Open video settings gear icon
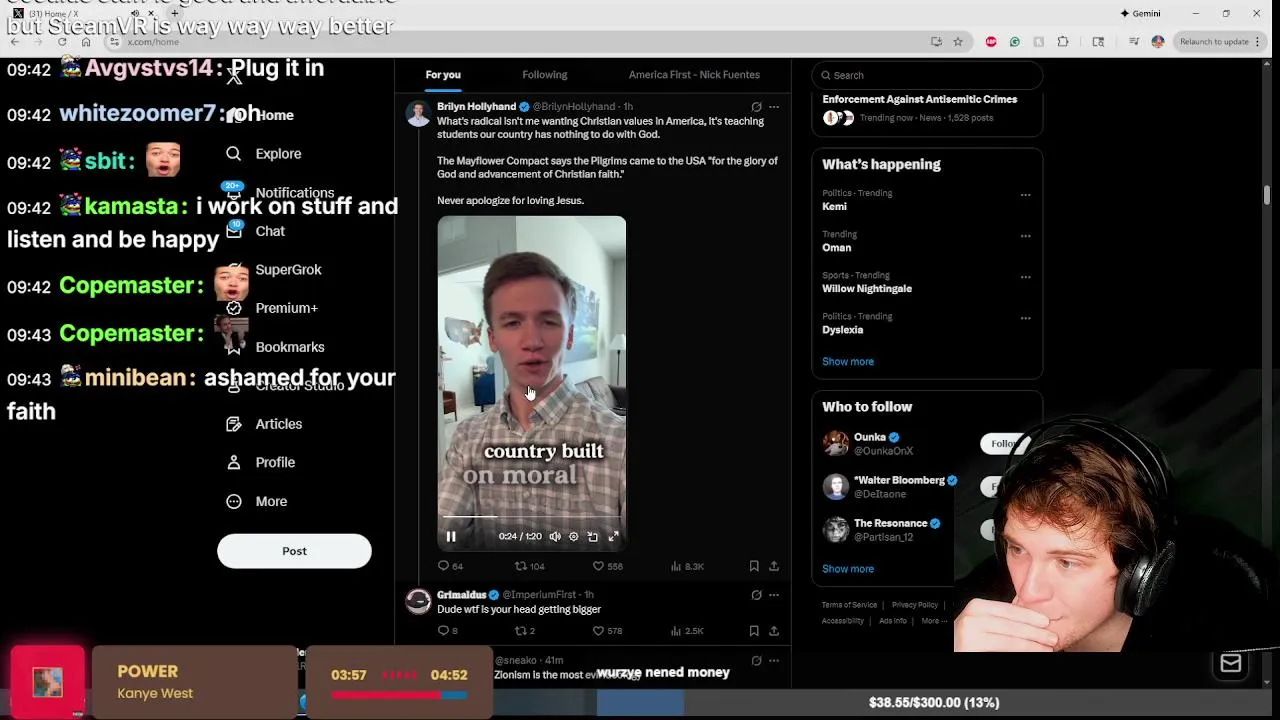This screenshot has width=1280, height=720. pos(574,537)
